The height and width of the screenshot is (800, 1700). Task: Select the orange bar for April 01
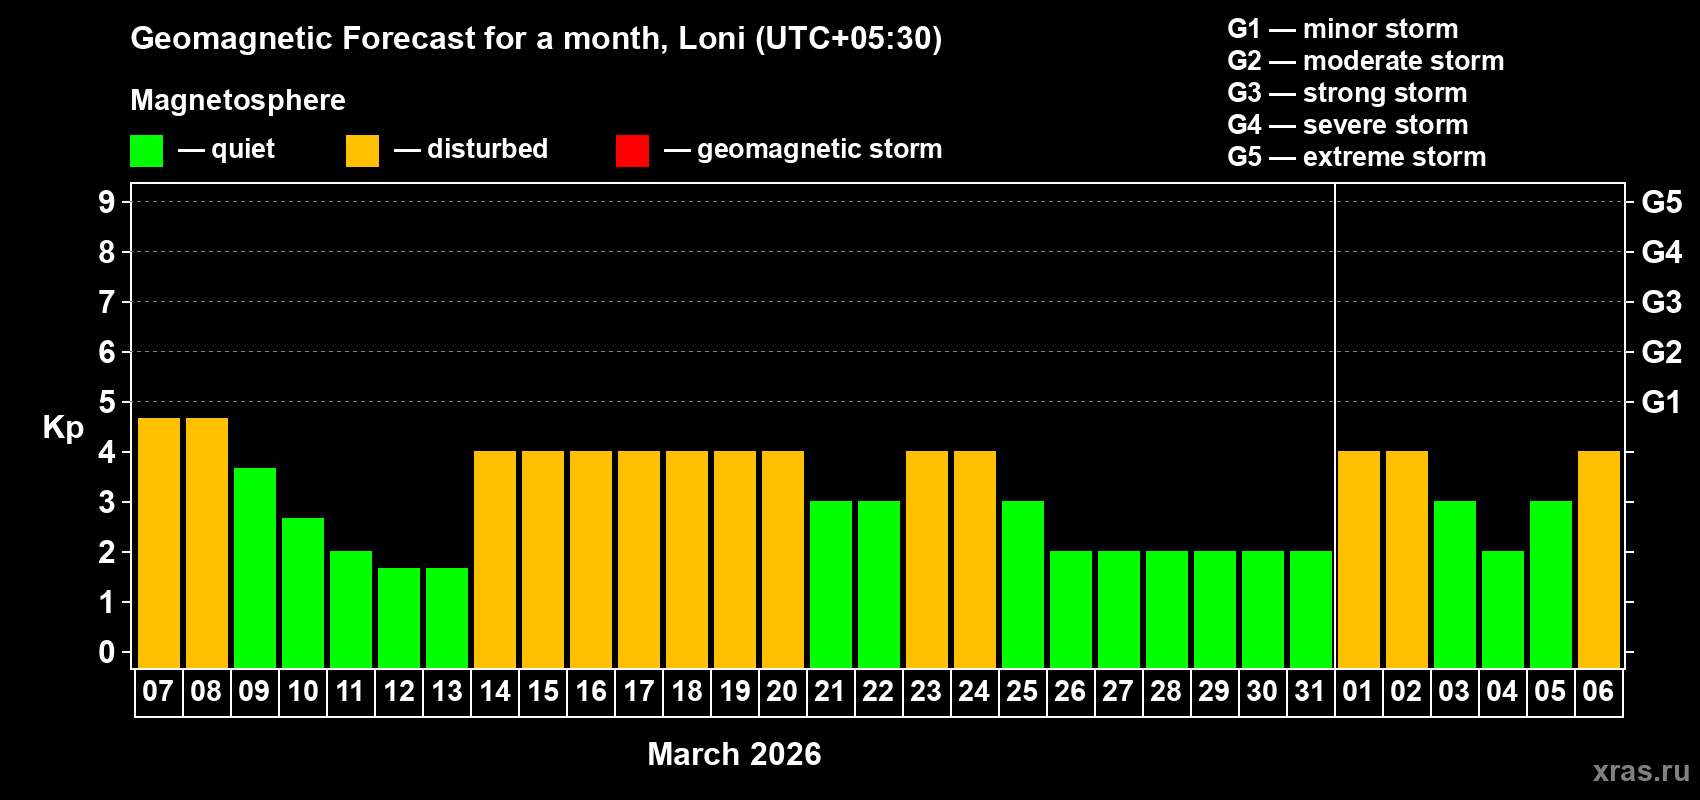click(x=1359, y=560)
